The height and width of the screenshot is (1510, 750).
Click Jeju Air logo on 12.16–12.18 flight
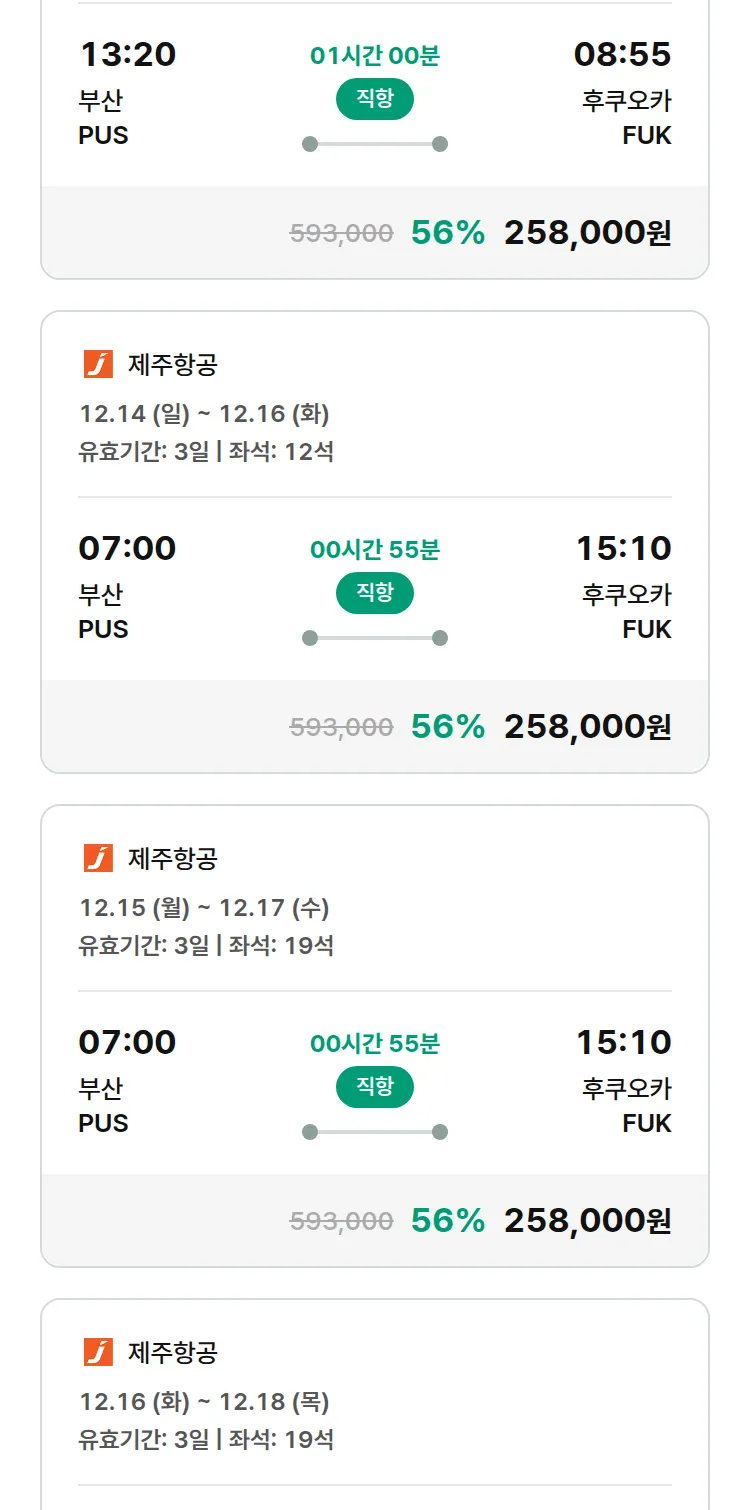(x=98, y=1353)
